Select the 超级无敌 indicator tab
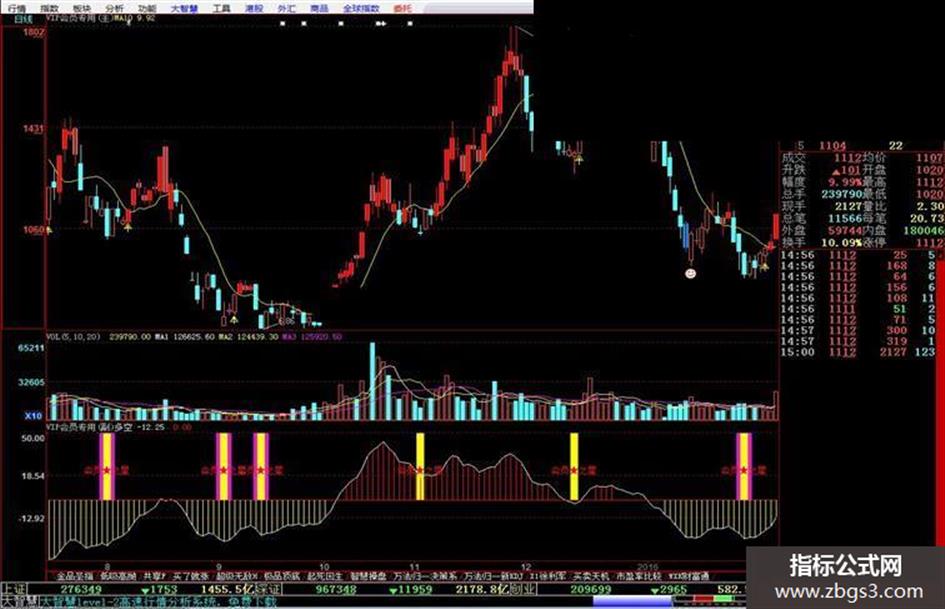945x609 pixels. coord(237,576)
